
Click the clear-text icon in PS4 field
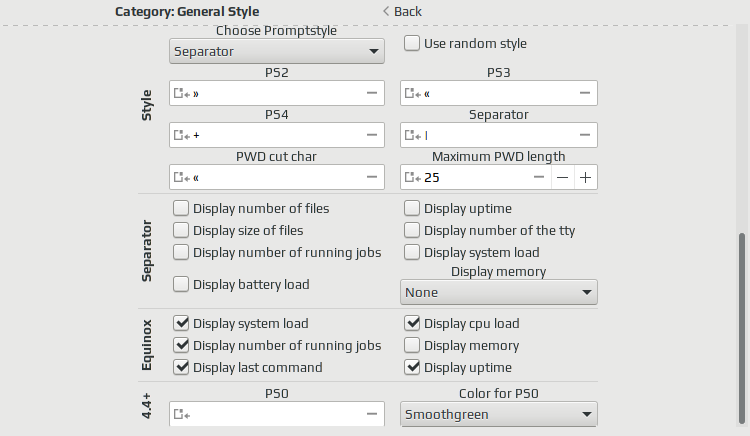372,135
